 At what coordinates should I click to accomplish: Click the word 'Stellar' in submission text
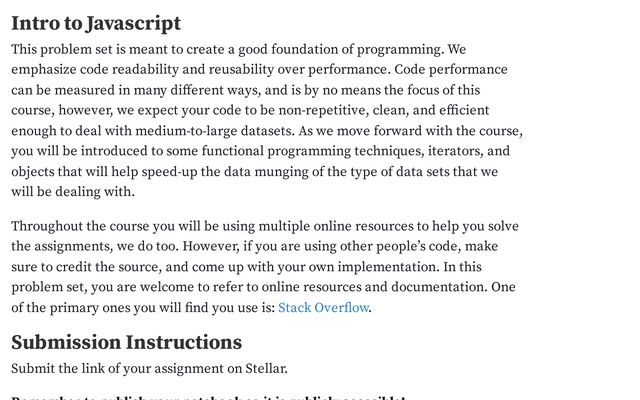point(265,369)
